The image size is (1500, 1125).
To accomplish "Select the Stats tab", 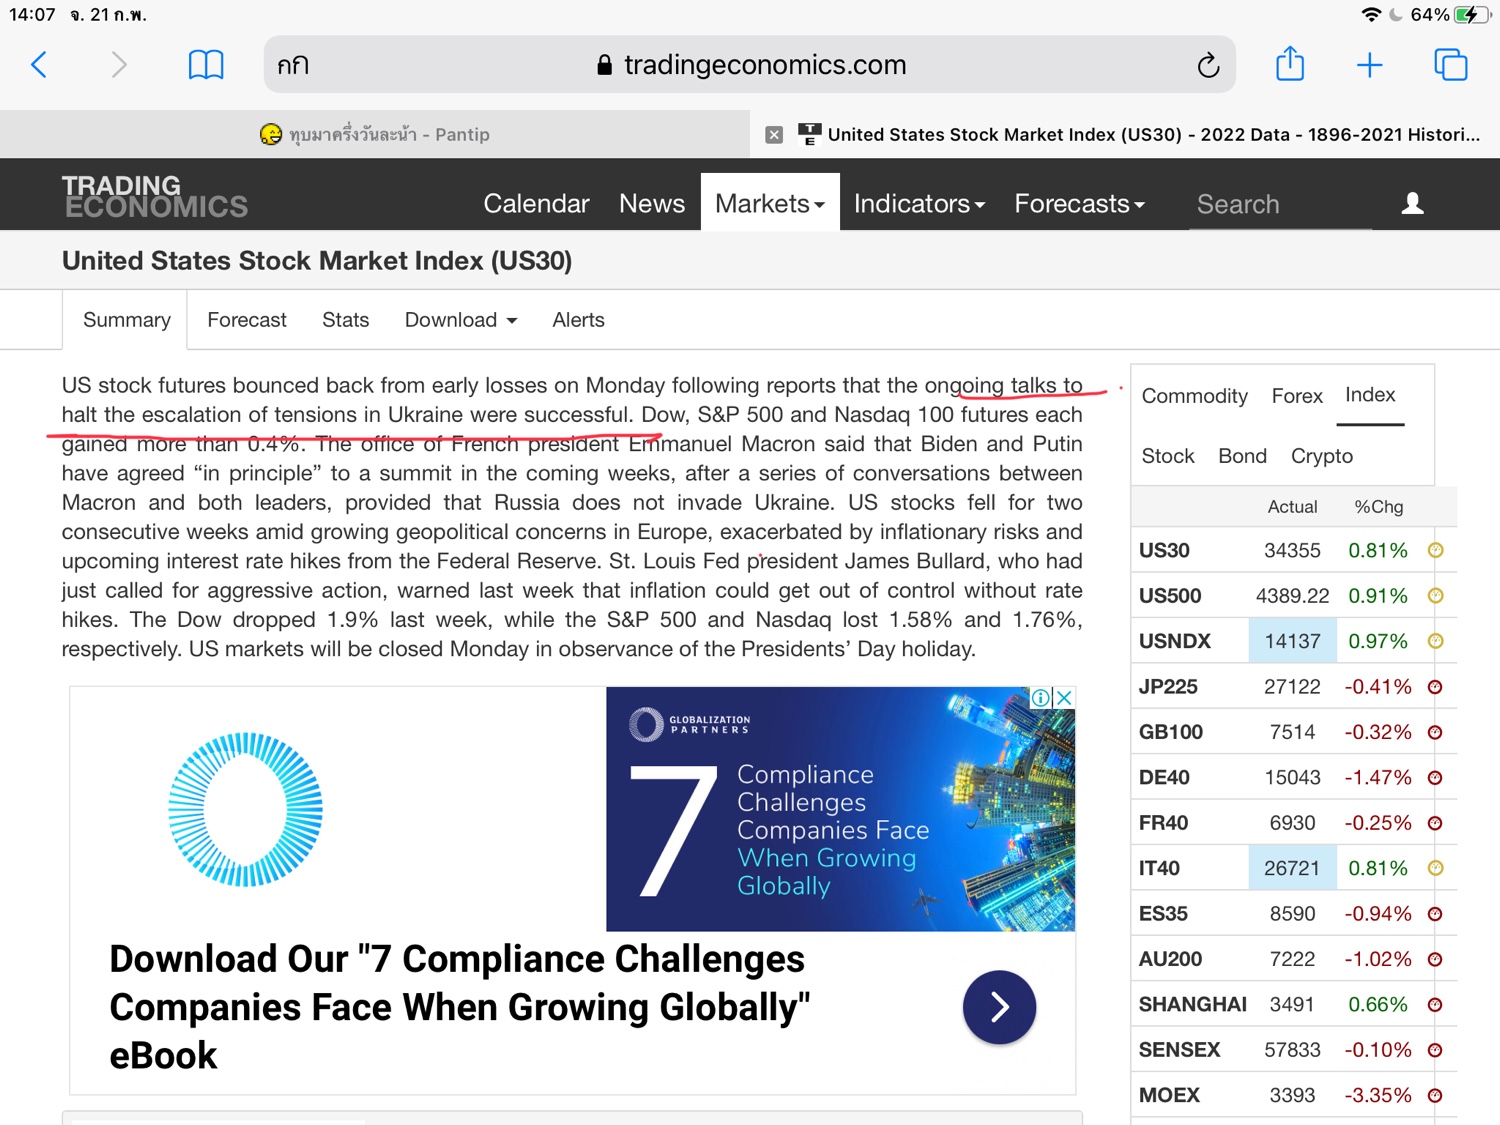I will 345,320.
